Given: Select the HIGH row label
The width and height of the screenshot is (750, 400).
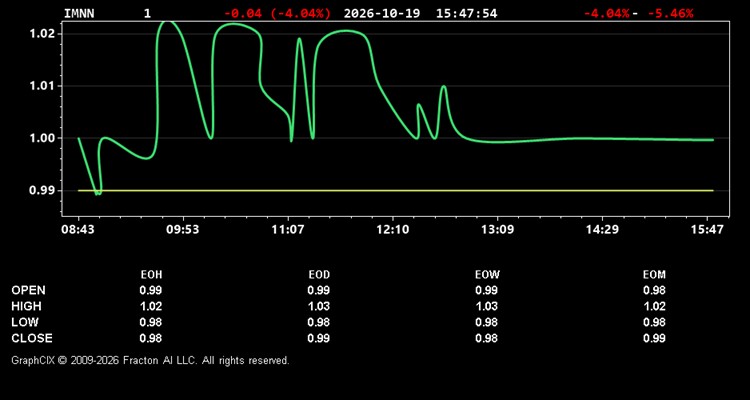Looking at the screenshot, I should click(26, 306).
